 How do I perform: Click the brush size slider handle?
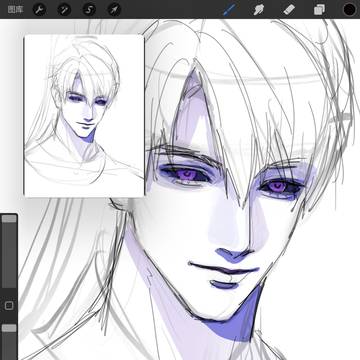coord(9,219)
